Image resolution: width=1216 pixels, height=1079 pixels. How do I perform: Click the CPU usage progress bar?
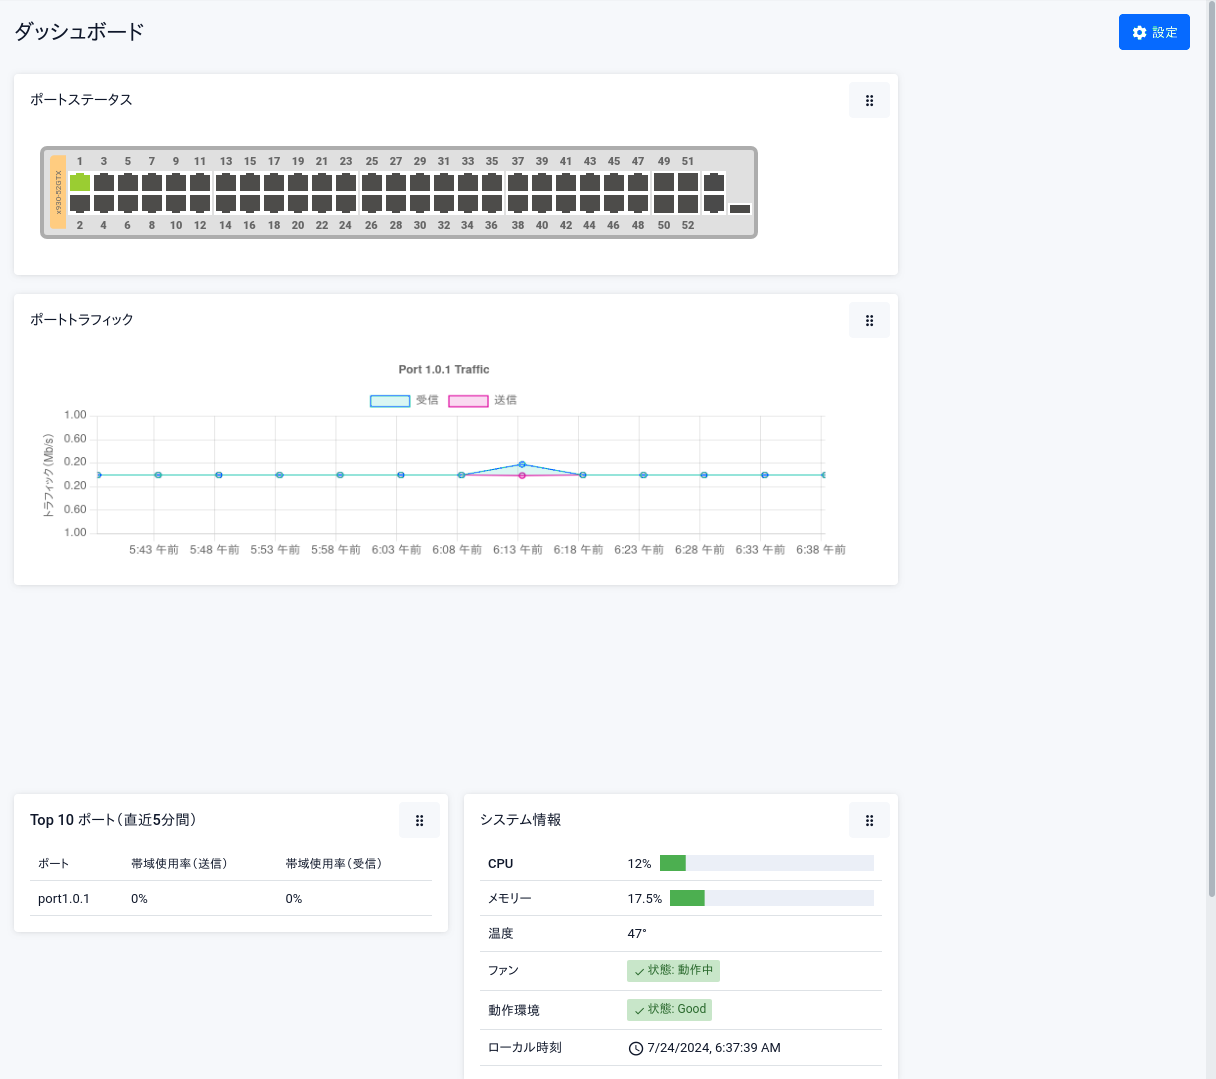coord(766,863)
